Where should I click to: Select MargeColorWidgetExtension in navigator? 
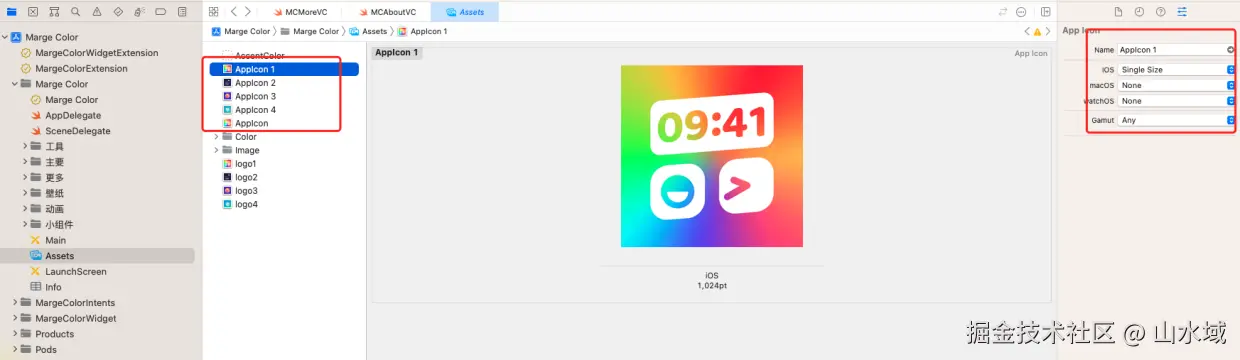click(96, 53)
